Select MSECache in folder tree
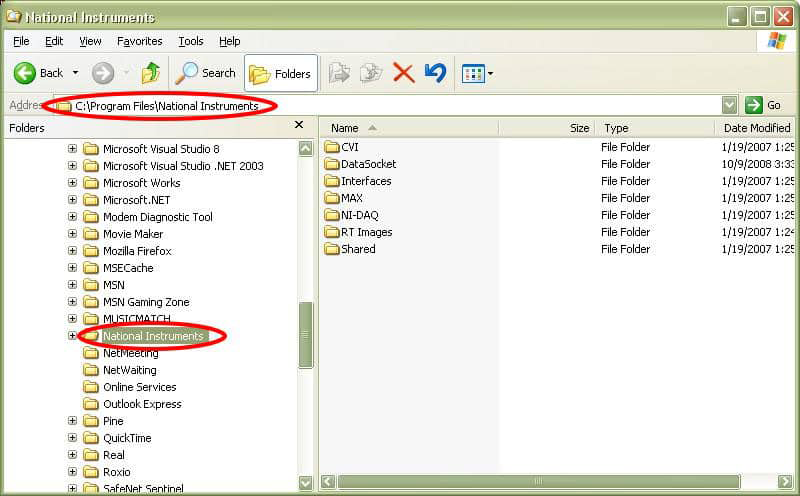 128,268
